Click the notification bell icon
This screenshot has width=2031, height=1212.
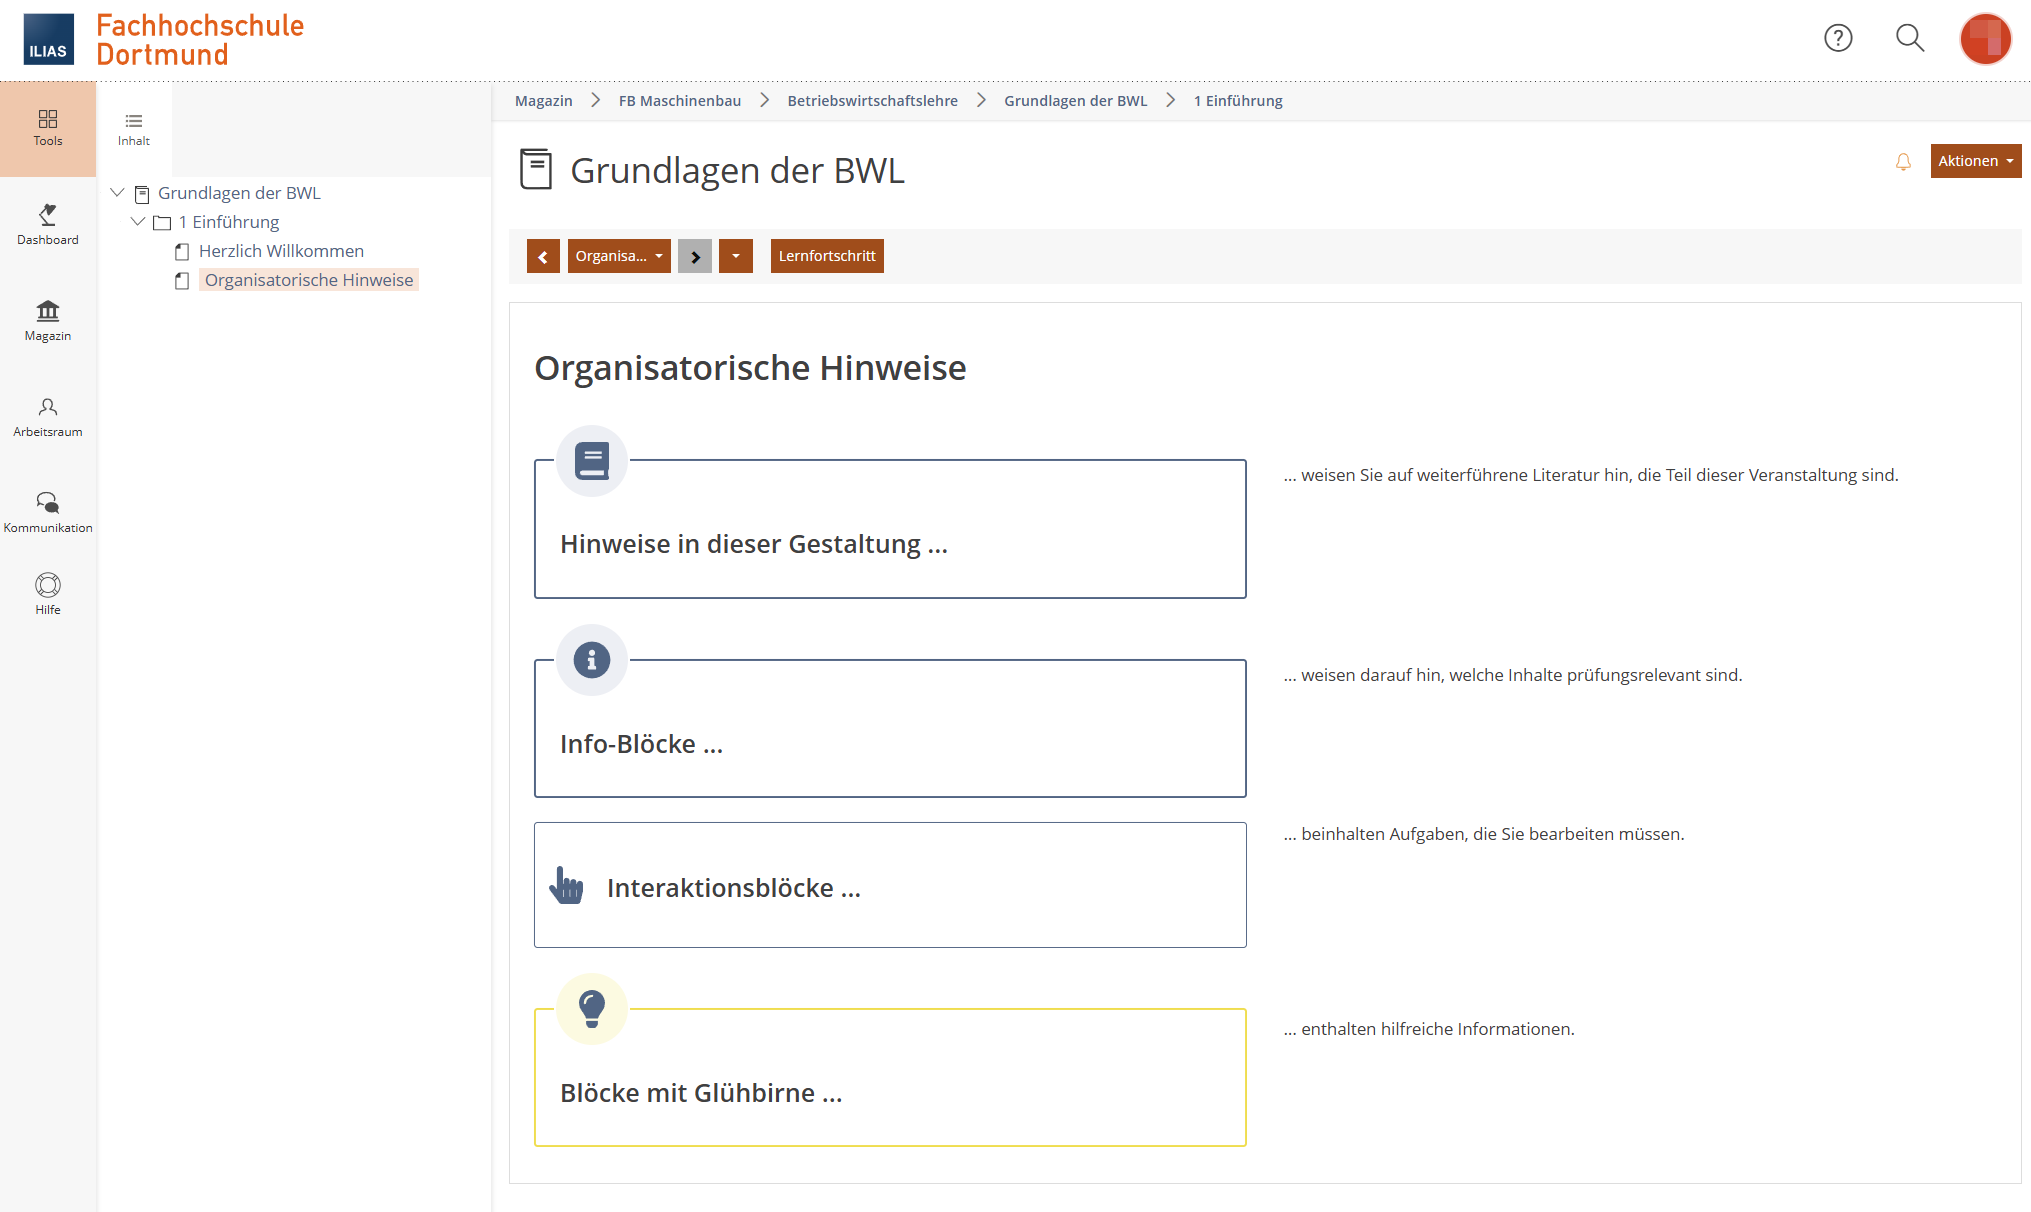pyautogui.click(x=1903, y=162)
